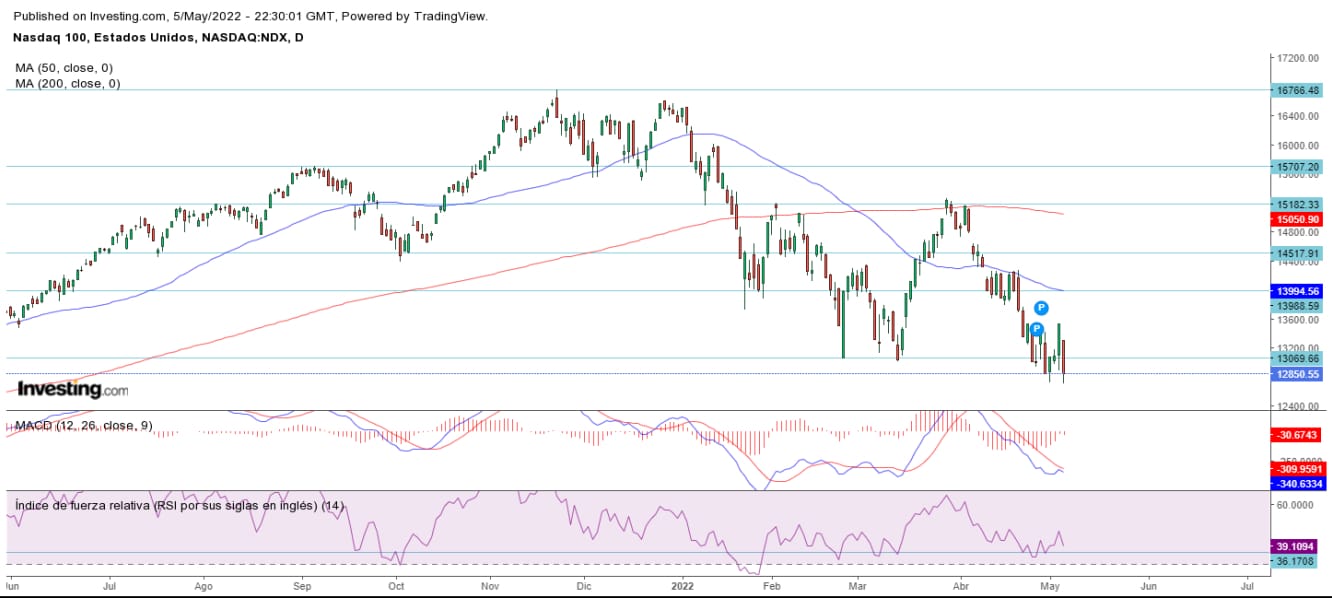Click the 15707.20 price level label

1298,166
